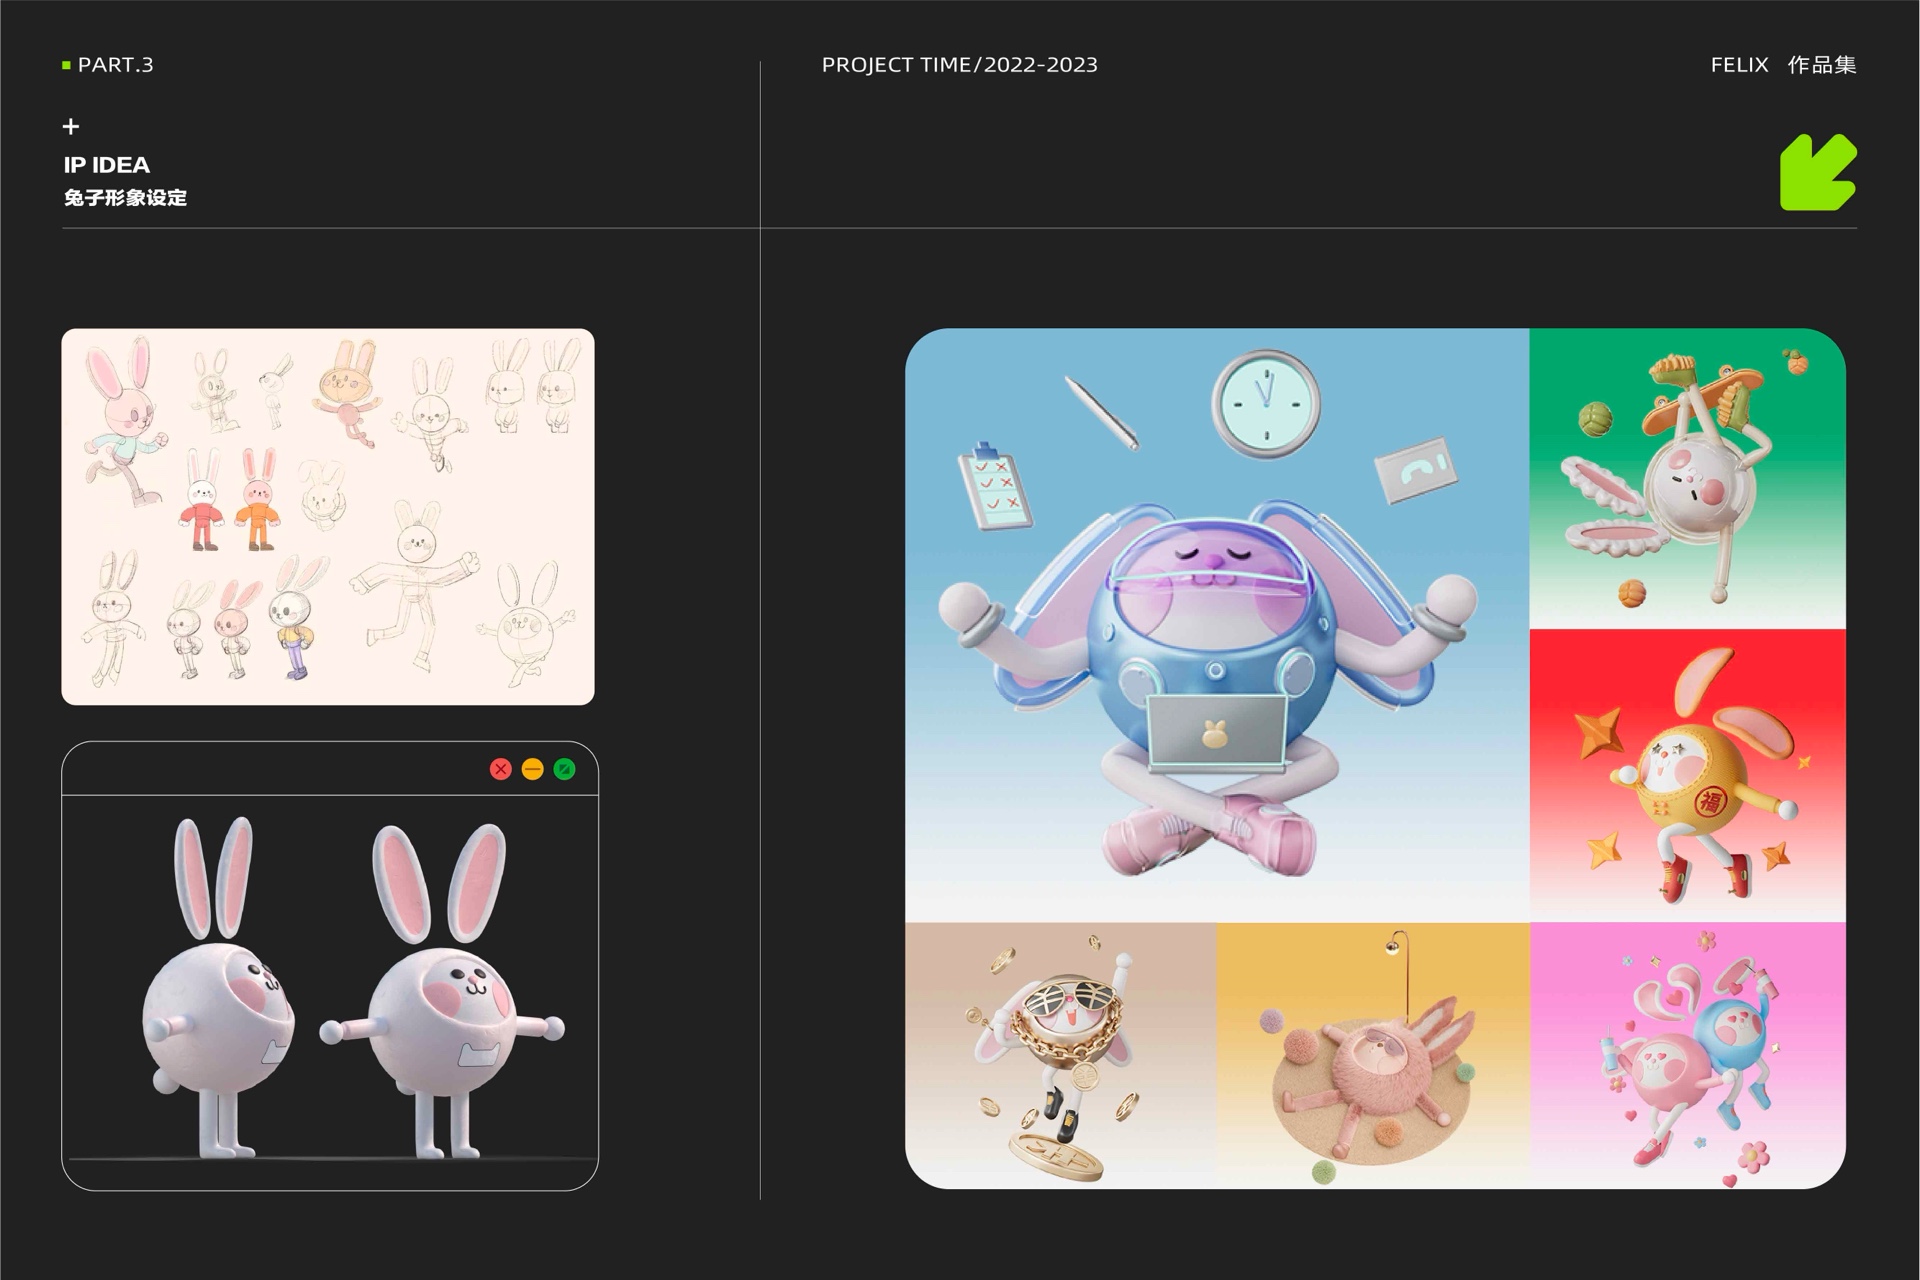The image size is (1920, 1280).
Task: Open the furry pink rabbit on yellow background
Action: [1373, 1055]
